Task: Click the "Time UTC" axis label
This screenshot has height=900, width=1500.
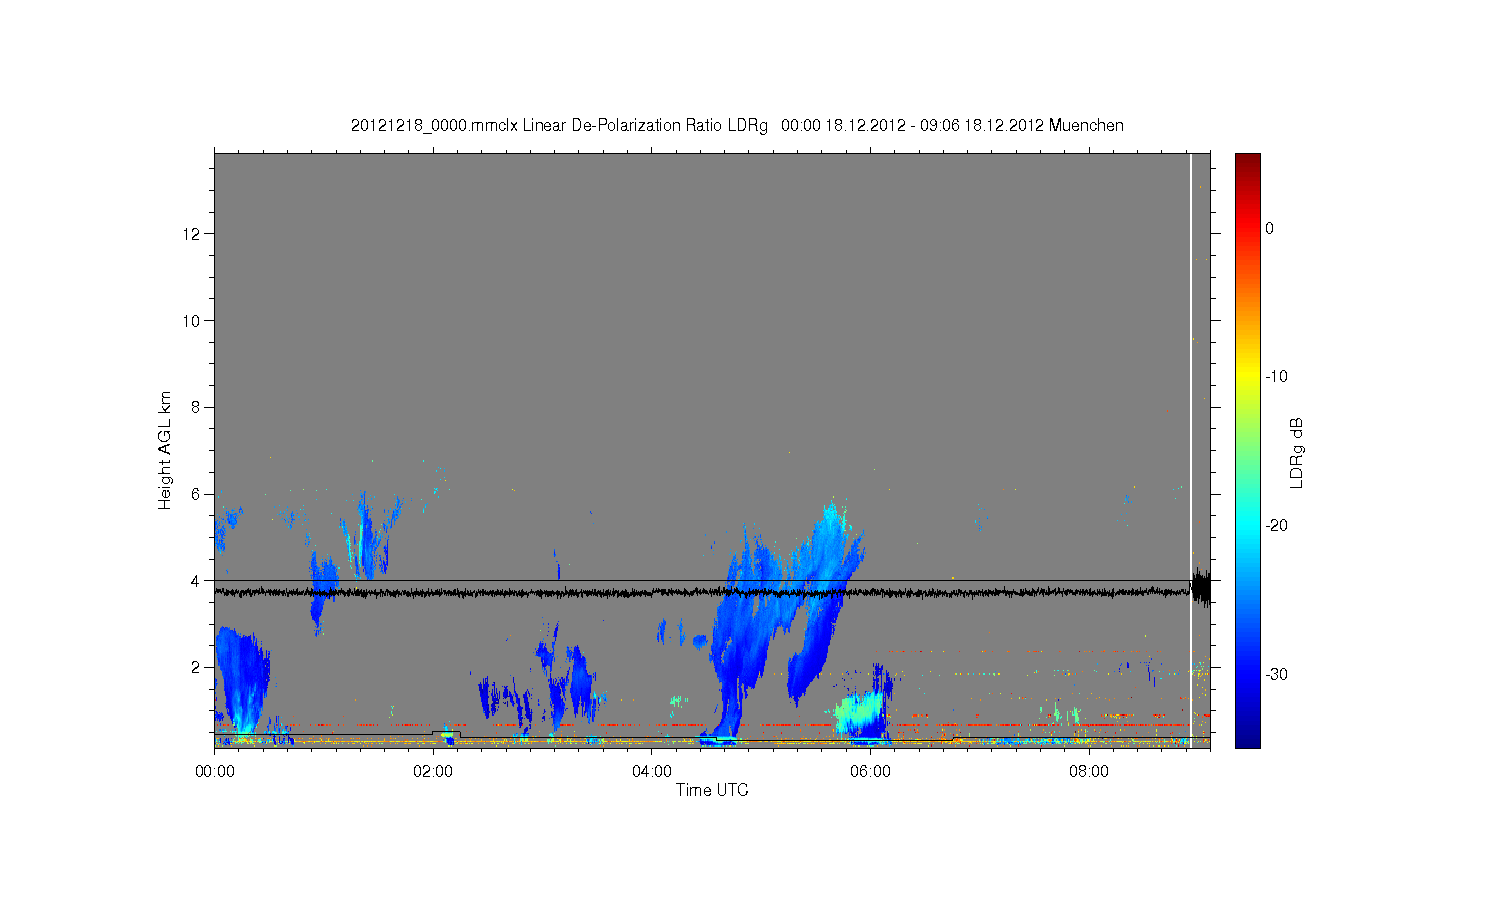Action: click(x=712, y=790)
